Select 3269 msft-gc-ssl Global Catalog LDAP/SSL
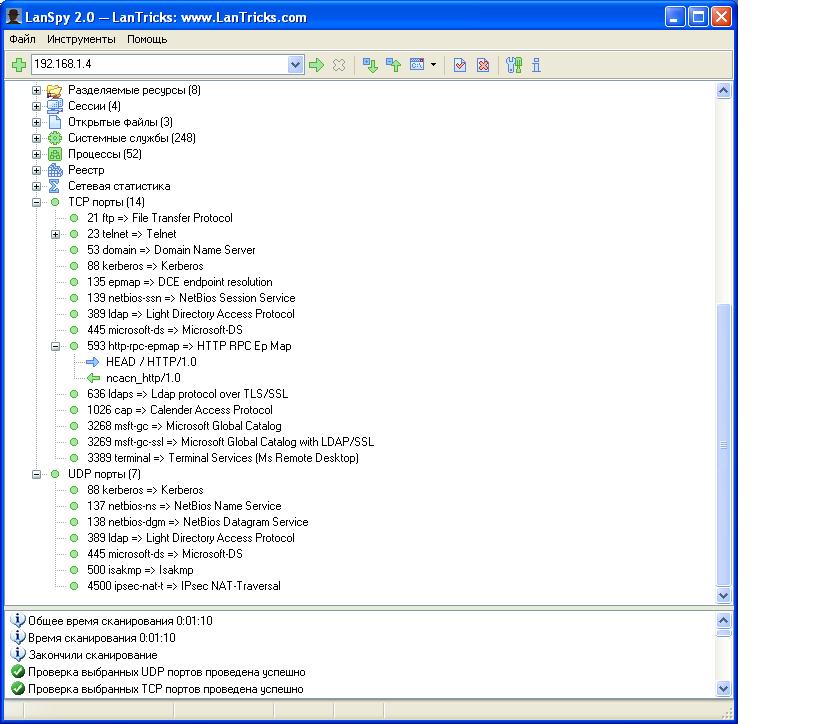This screenshot has width=840, height=724. [230, 442]
